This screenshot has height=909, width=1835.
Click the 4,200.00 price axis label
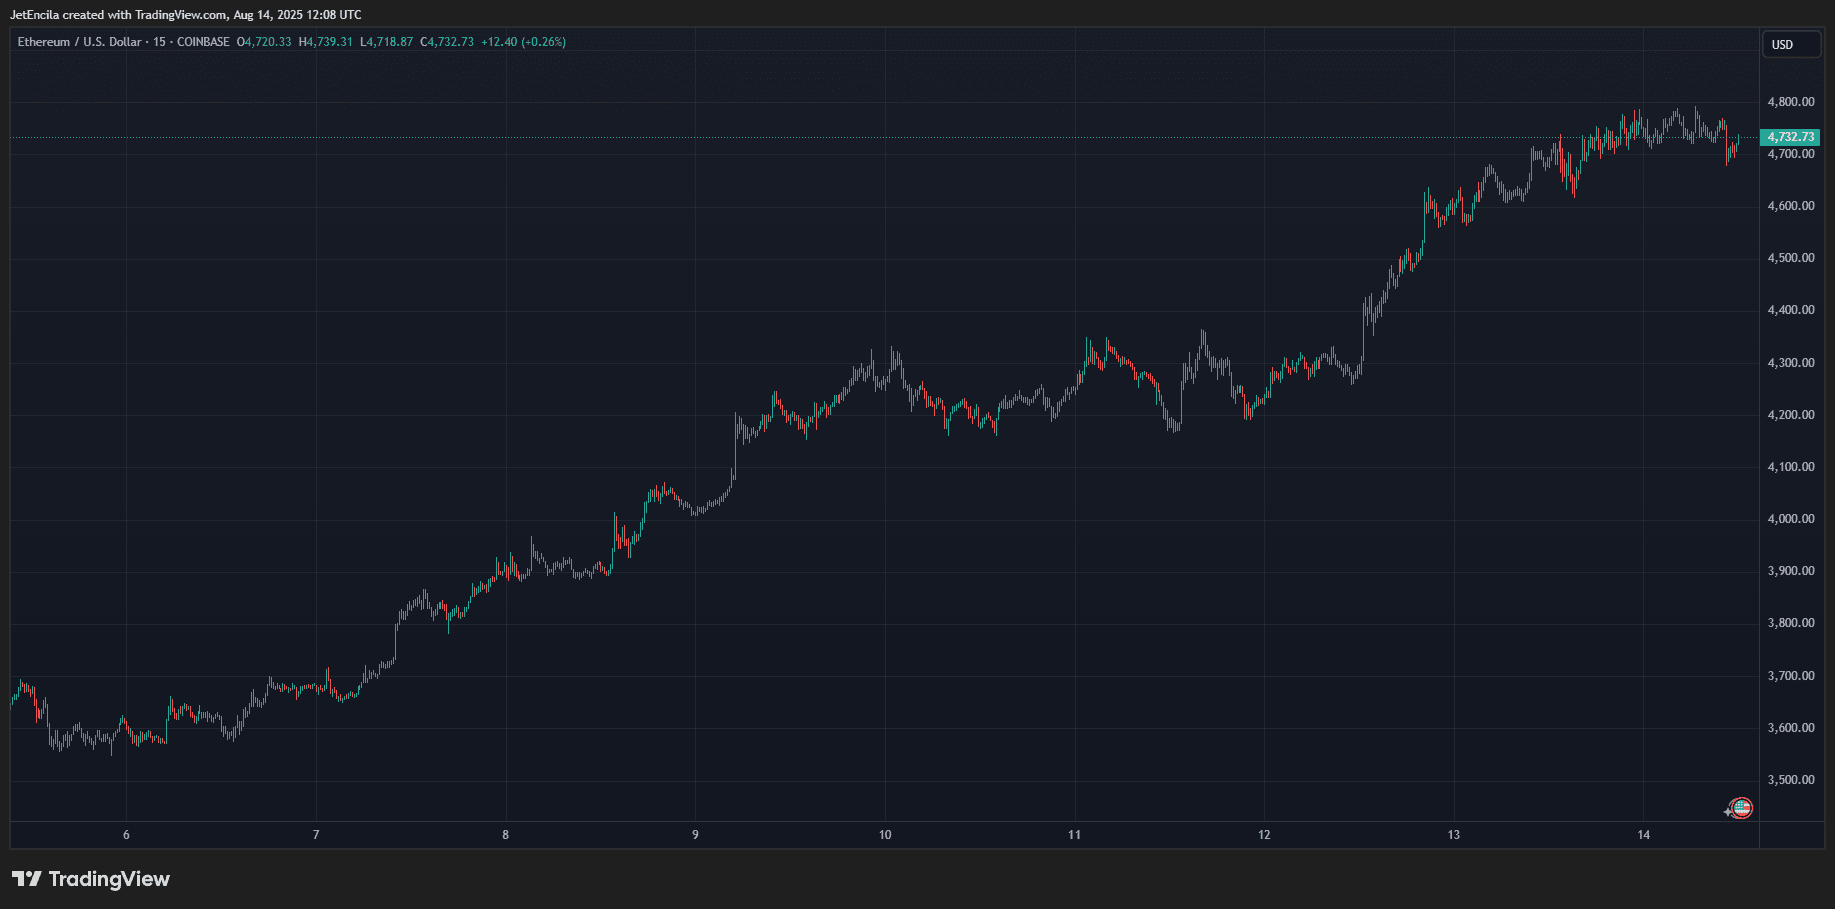1791,415
